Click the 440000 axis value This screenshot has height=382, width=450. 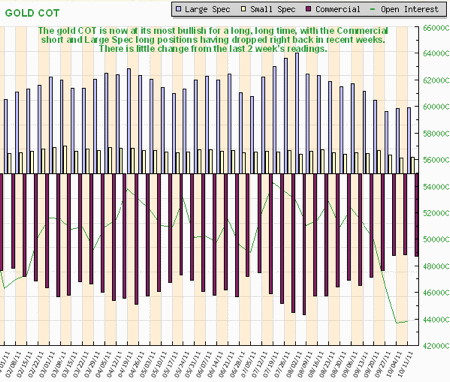(436, 319)
